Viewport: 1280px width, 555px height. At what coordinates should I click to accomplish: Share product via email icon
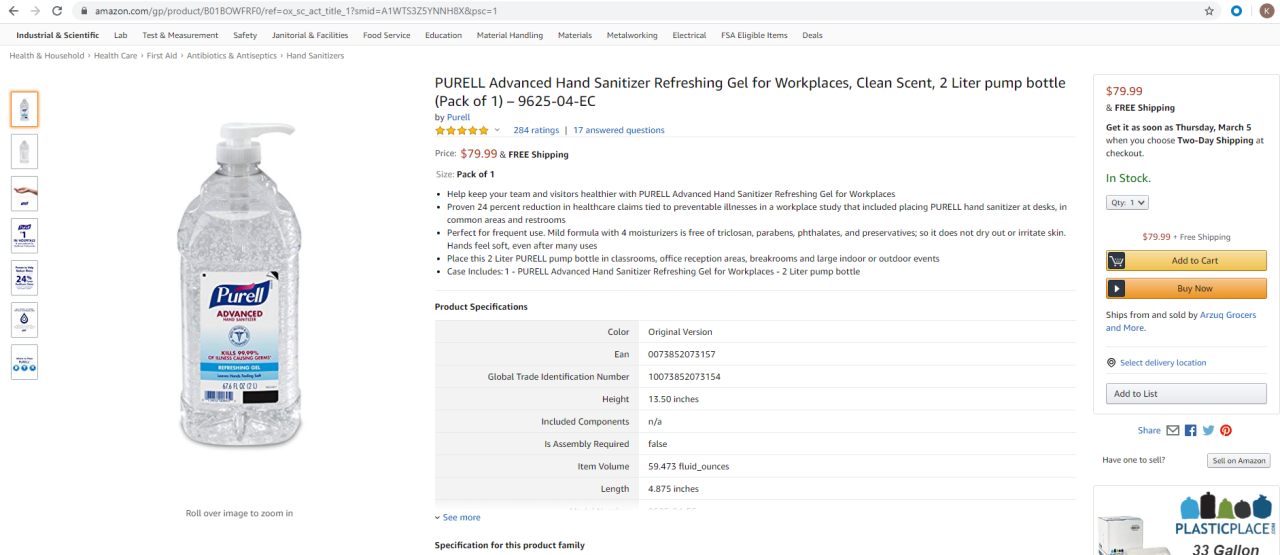(1173, 430)
